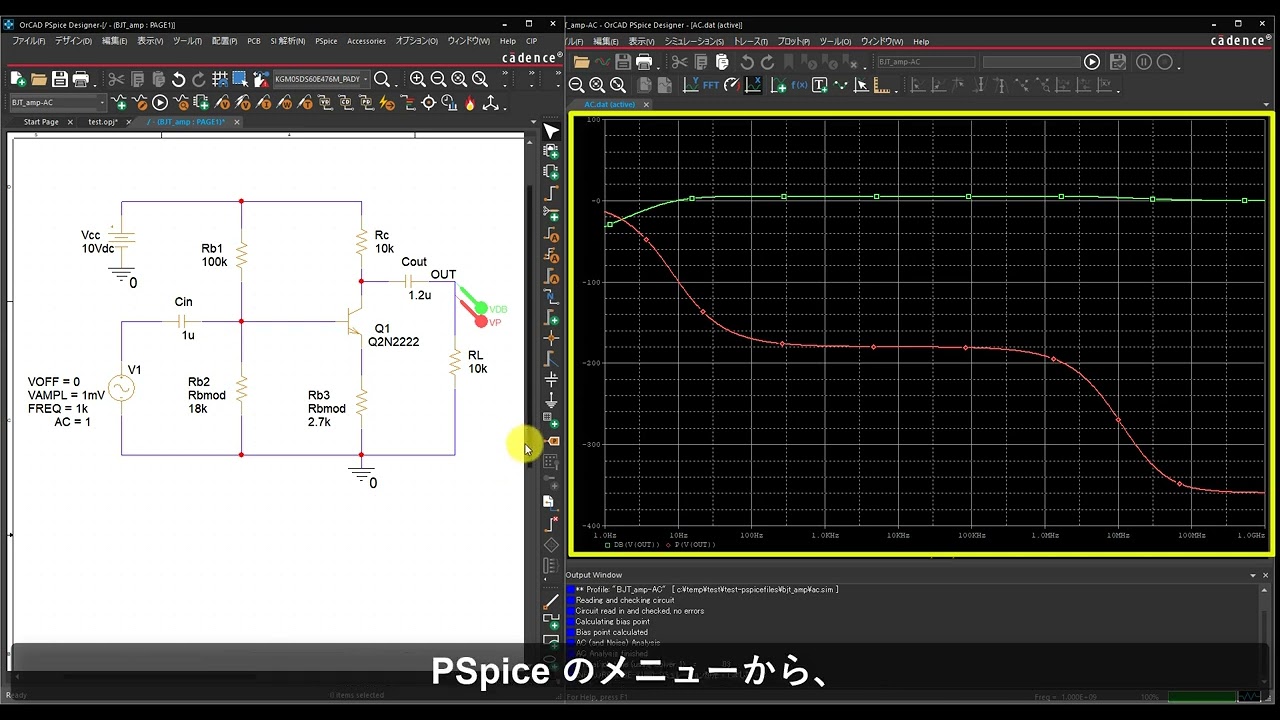This screenshot has height=720, width=1280.
Task: Click the Rb1 100k resistor on schematic
Action: (x=241, y=255)
